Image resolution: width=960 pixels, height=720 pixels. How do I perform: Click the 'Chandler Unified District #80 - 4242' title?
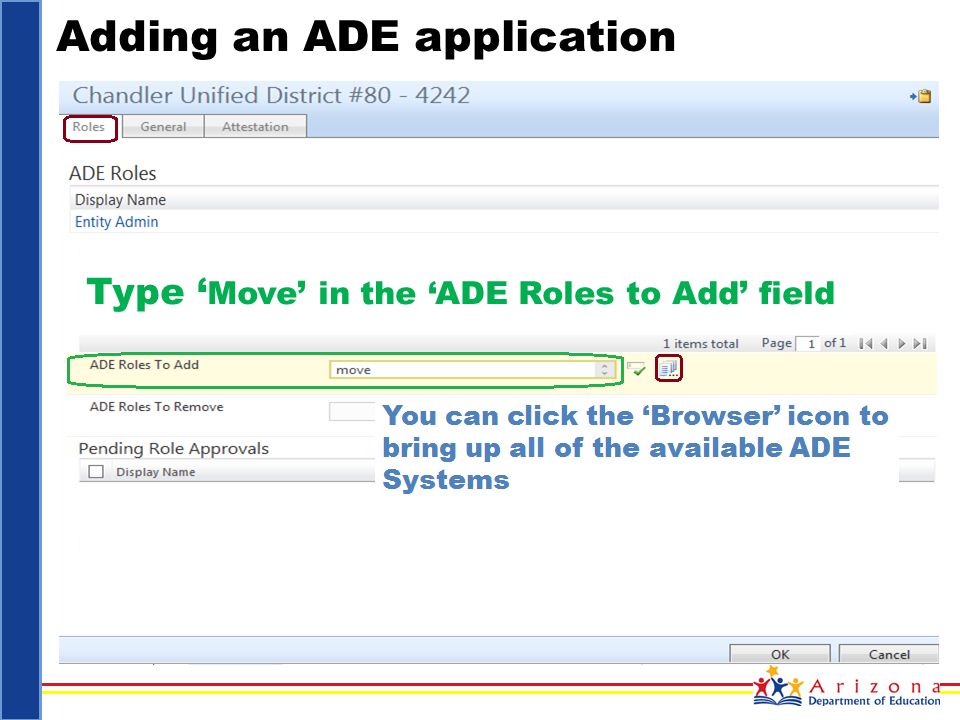tap(271, 96)
